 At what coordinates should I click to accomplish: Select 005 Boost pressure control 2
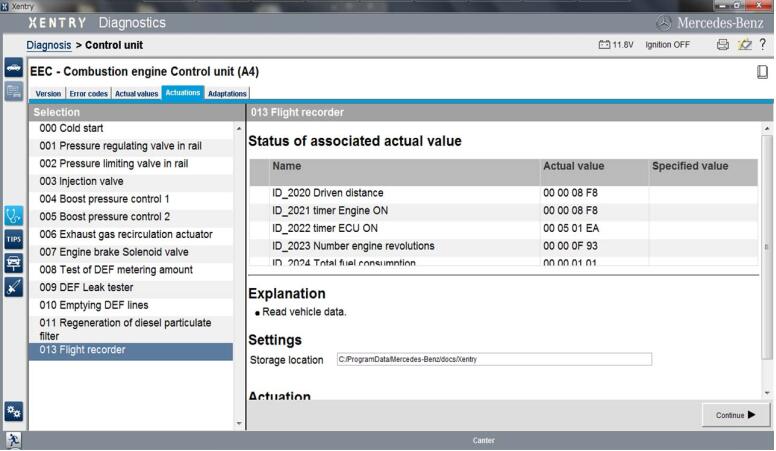point(131,217)
